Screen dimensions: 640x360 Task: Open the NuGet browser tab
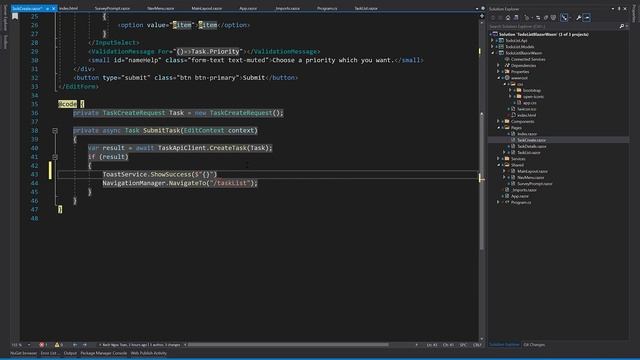pos(23,353)
